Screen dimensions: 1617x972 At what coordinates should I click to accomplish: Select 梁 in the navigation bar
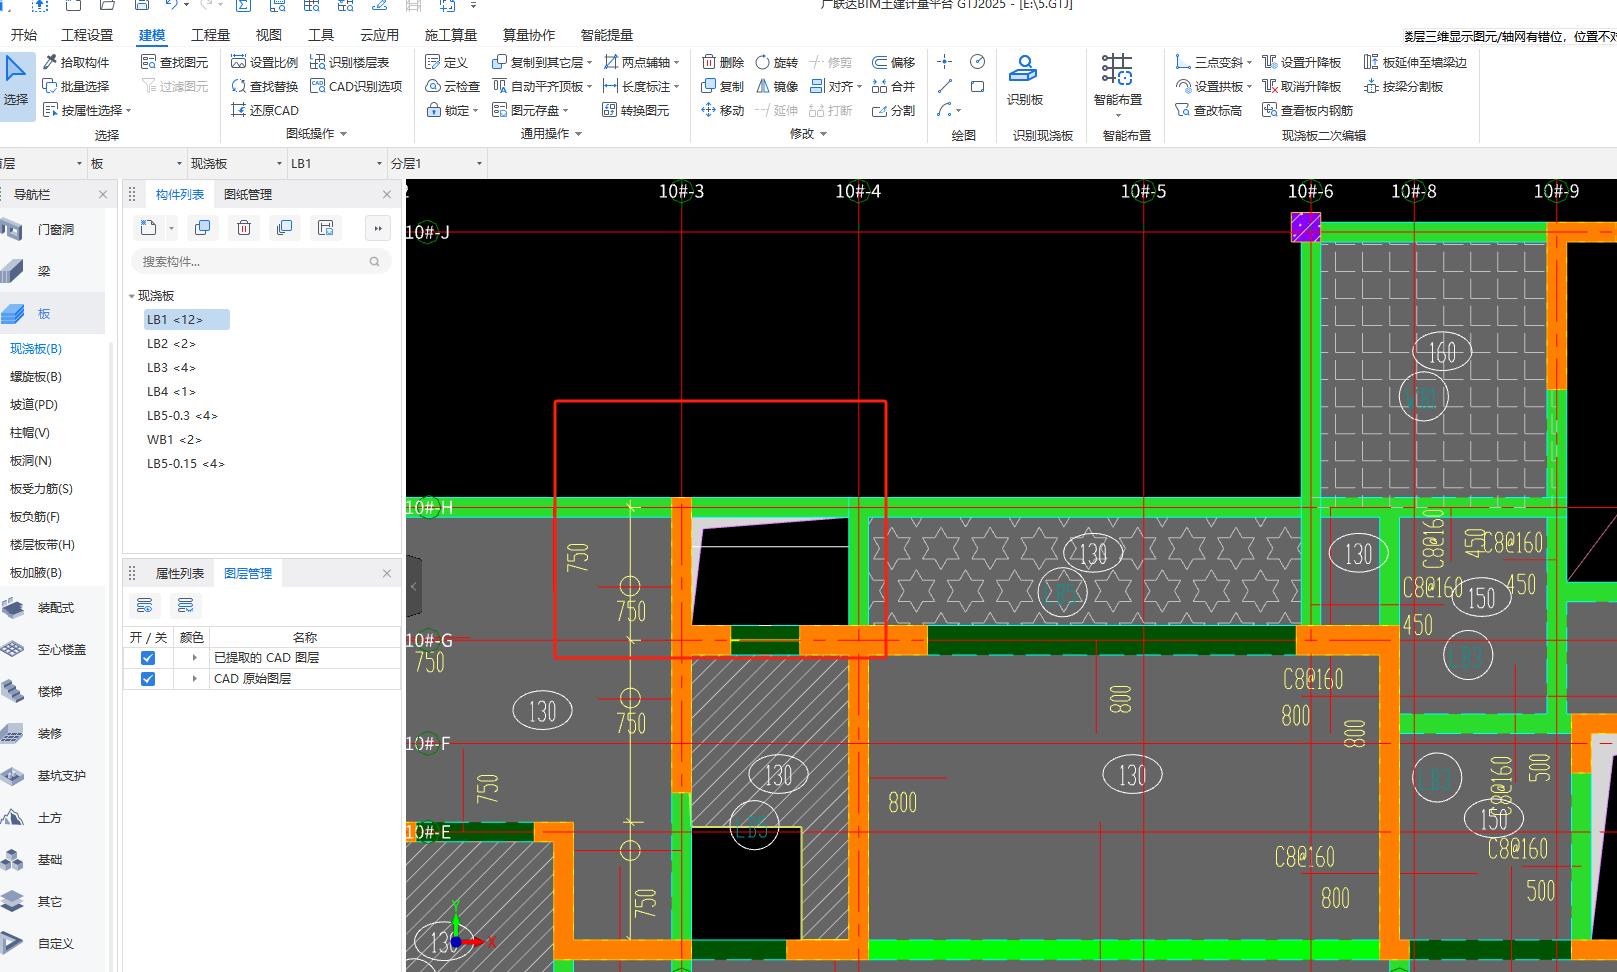pyautogui.click(x=44, y=271)
